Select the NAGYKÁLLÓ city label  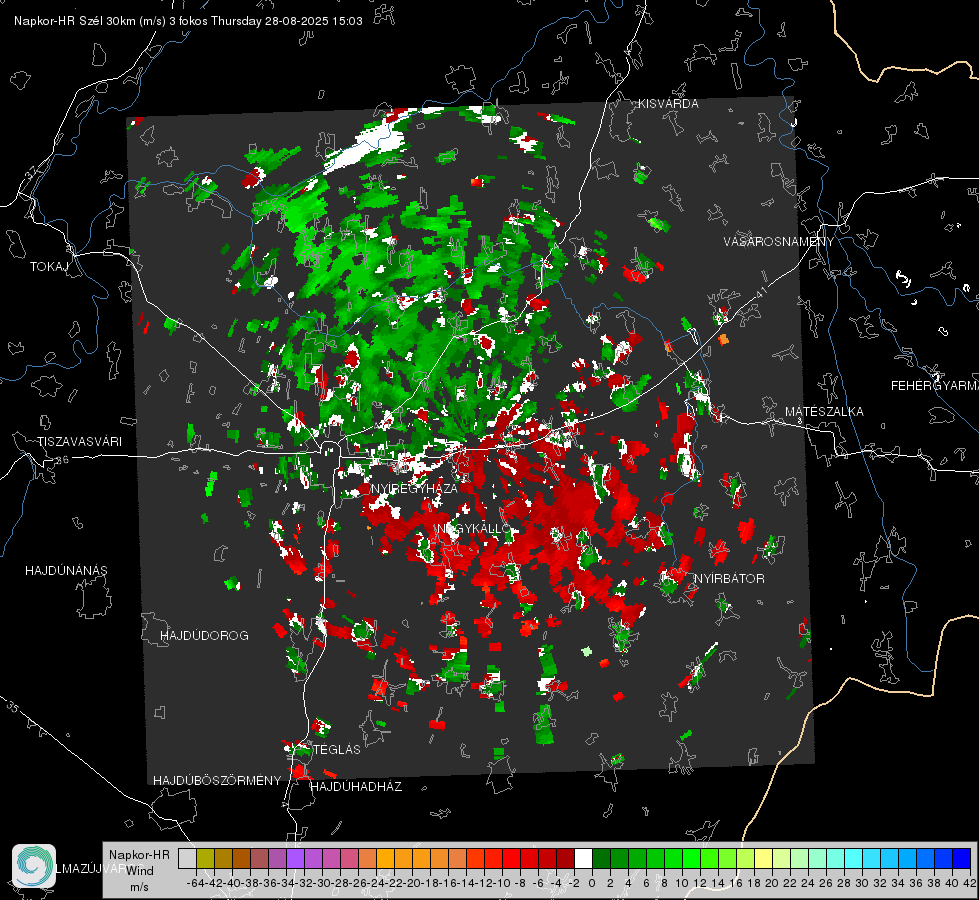[474, 529]
